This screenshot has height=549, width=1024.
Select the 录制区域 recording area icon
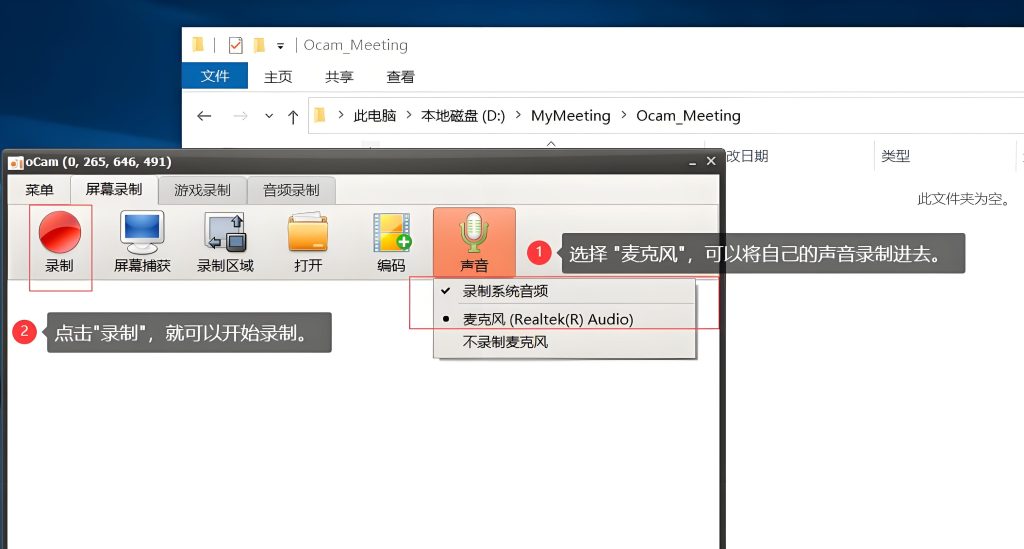coord(225,233)
